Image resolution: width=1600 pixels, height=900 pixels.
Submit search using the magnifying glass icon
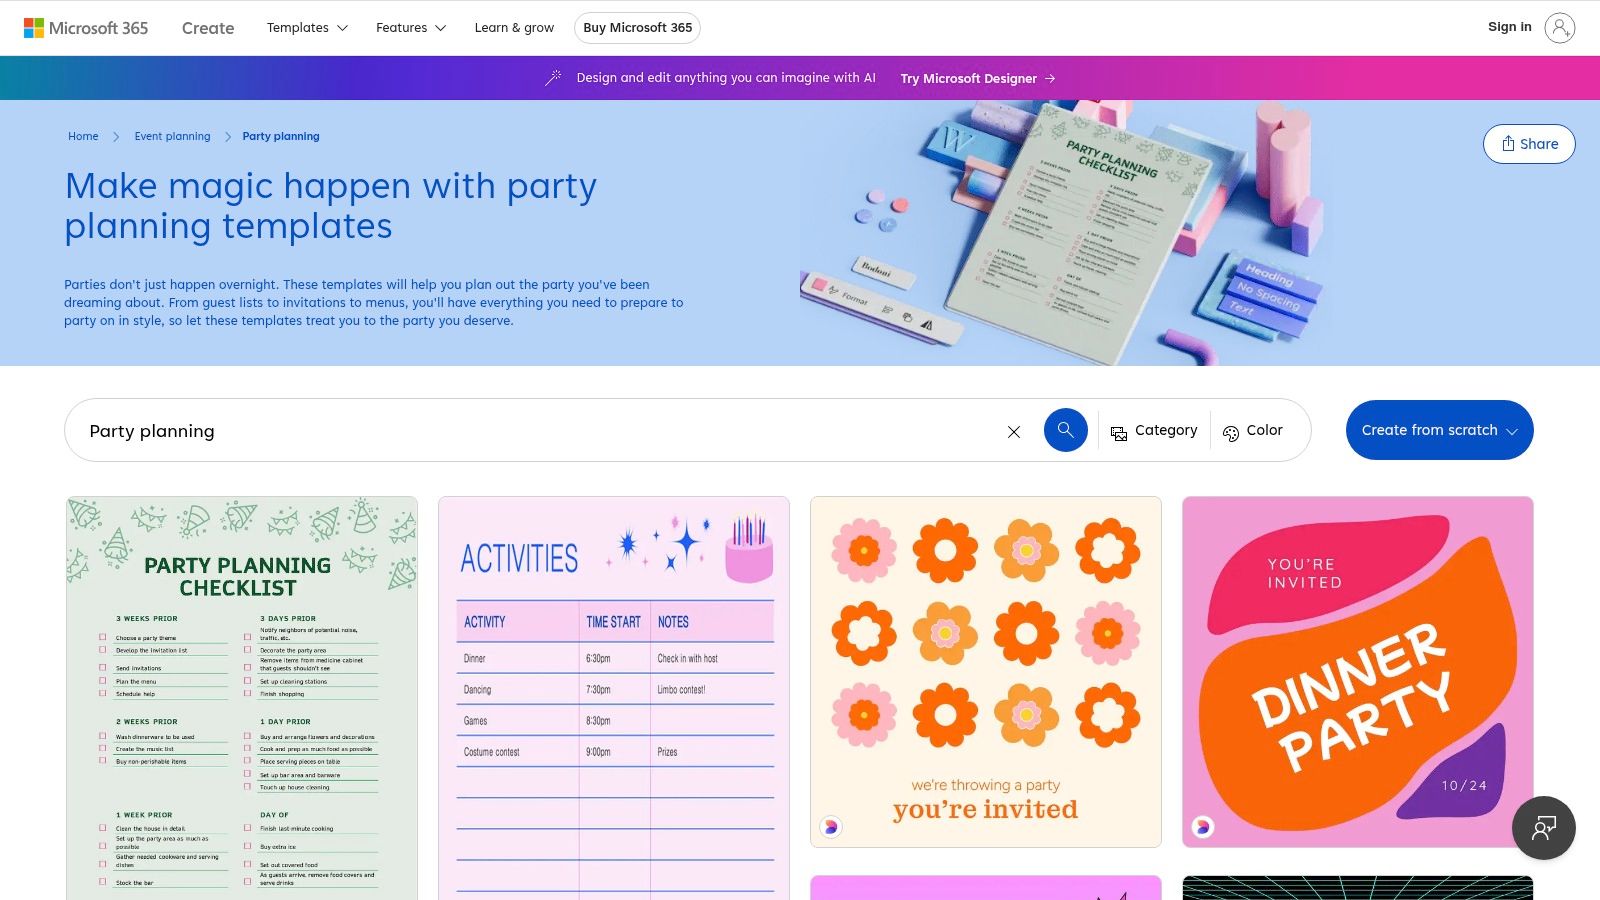[x=1065, y=430]
